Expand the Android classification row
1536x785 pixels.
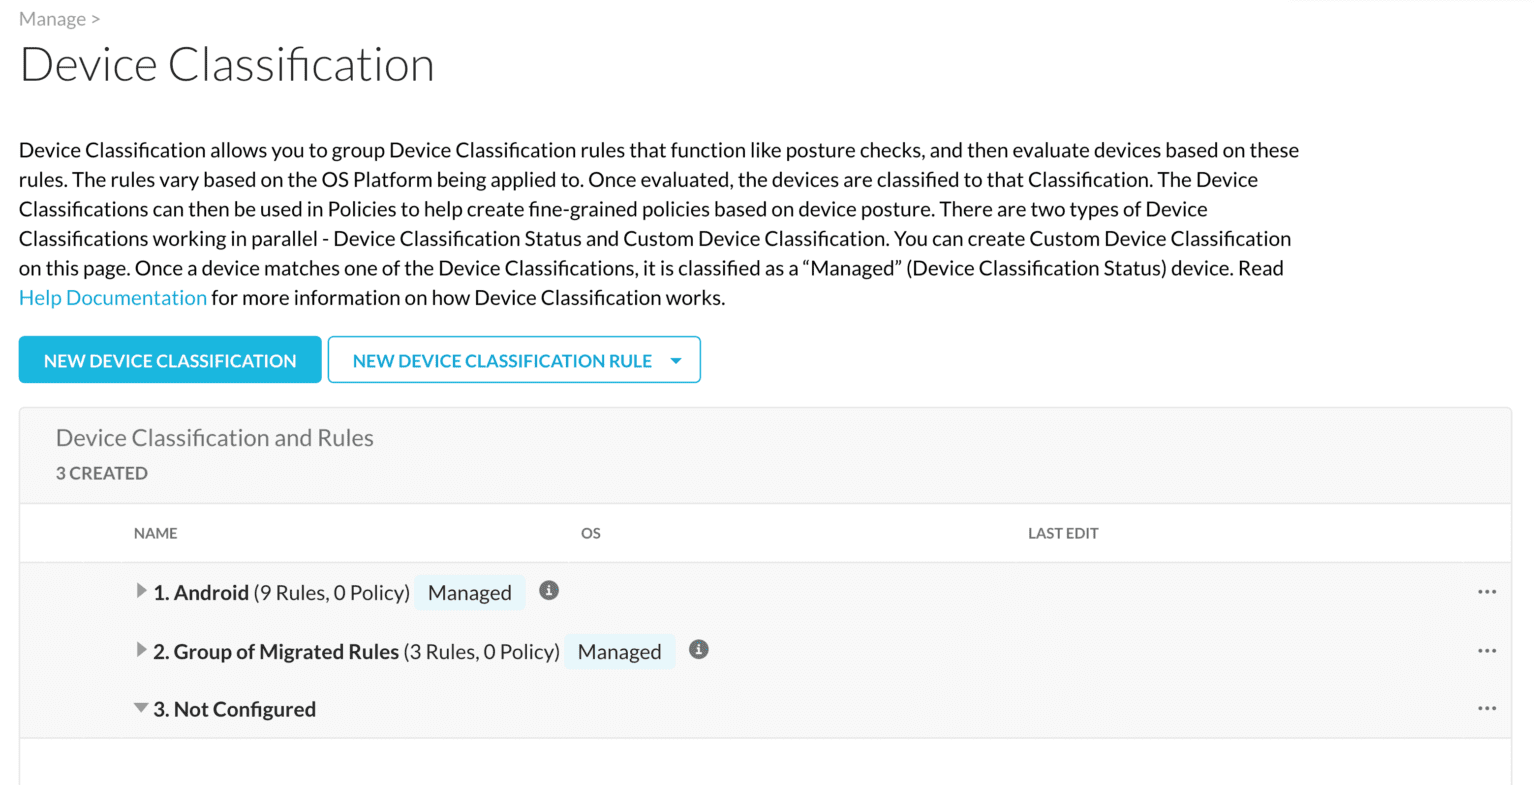(141, 590)
